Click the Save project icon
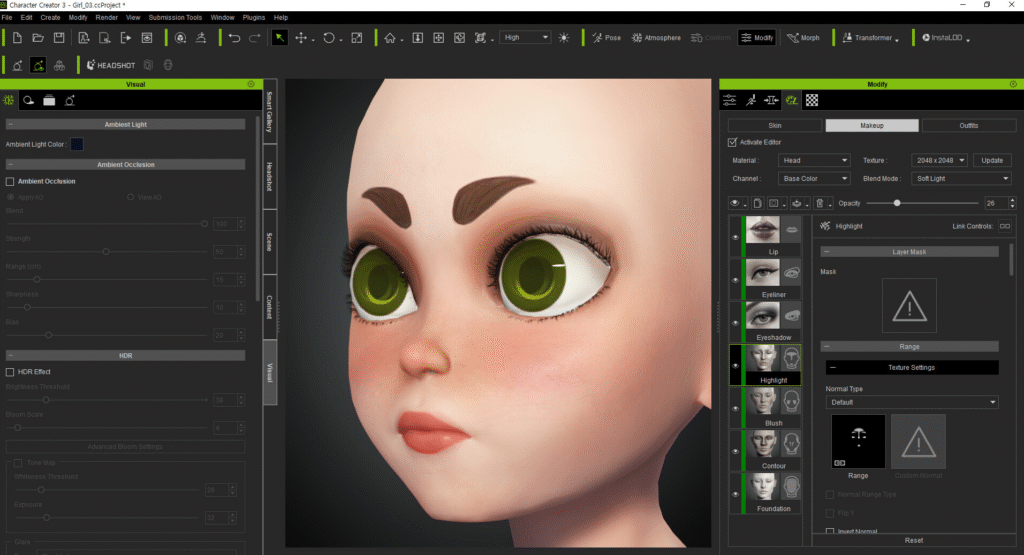1024x555 pixels. point(59,38)
